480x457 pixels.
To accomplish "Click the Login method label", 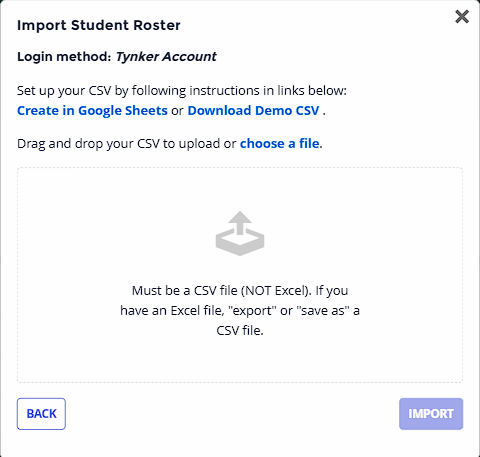I will pos(64,57).
